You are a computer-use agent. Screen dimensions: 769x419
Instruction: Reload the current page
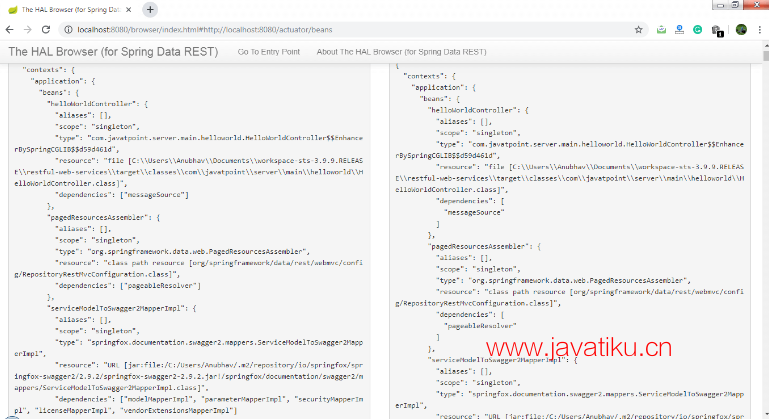coord(44,30)
